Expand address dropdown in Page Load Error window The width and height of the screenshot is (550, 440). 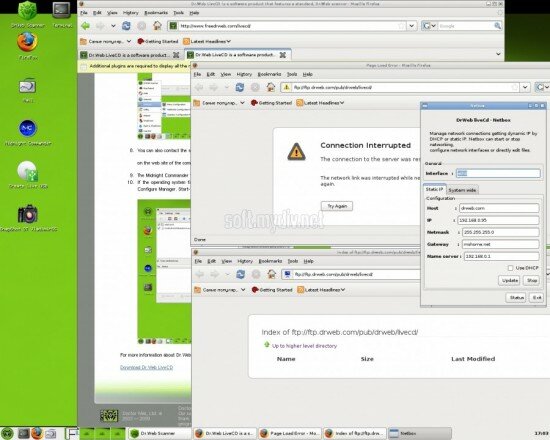(525, 87)
